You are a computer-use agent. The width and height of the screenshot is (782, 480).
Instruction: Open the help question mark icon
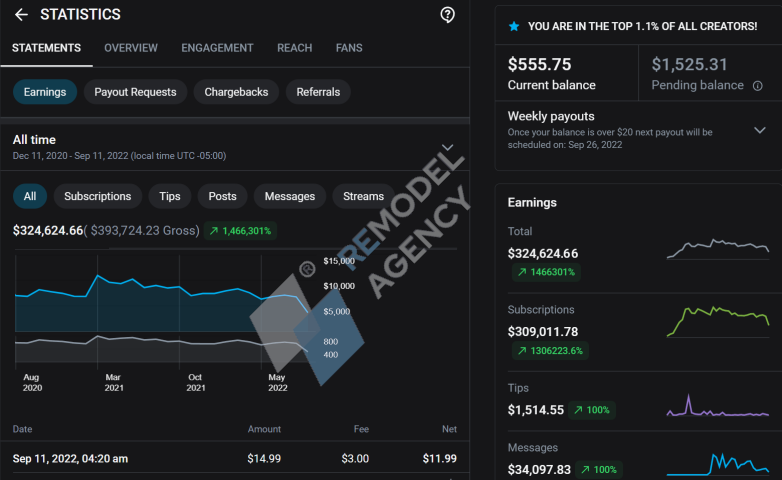pyautogui.click(x=448, y=15)
